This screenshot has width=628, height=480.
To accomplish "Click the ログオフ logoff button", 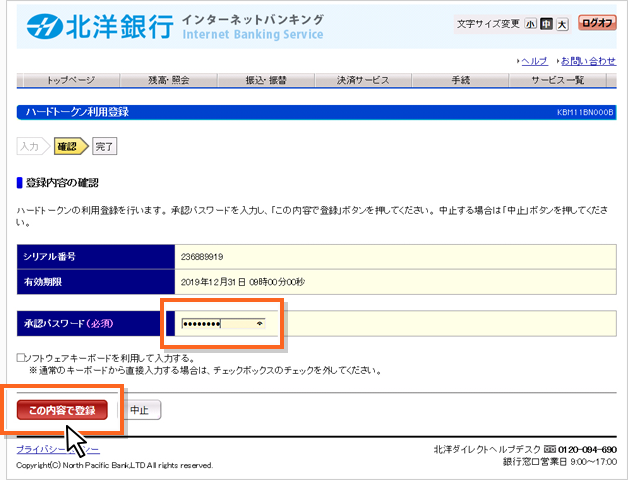I will [x=597, y=23].
